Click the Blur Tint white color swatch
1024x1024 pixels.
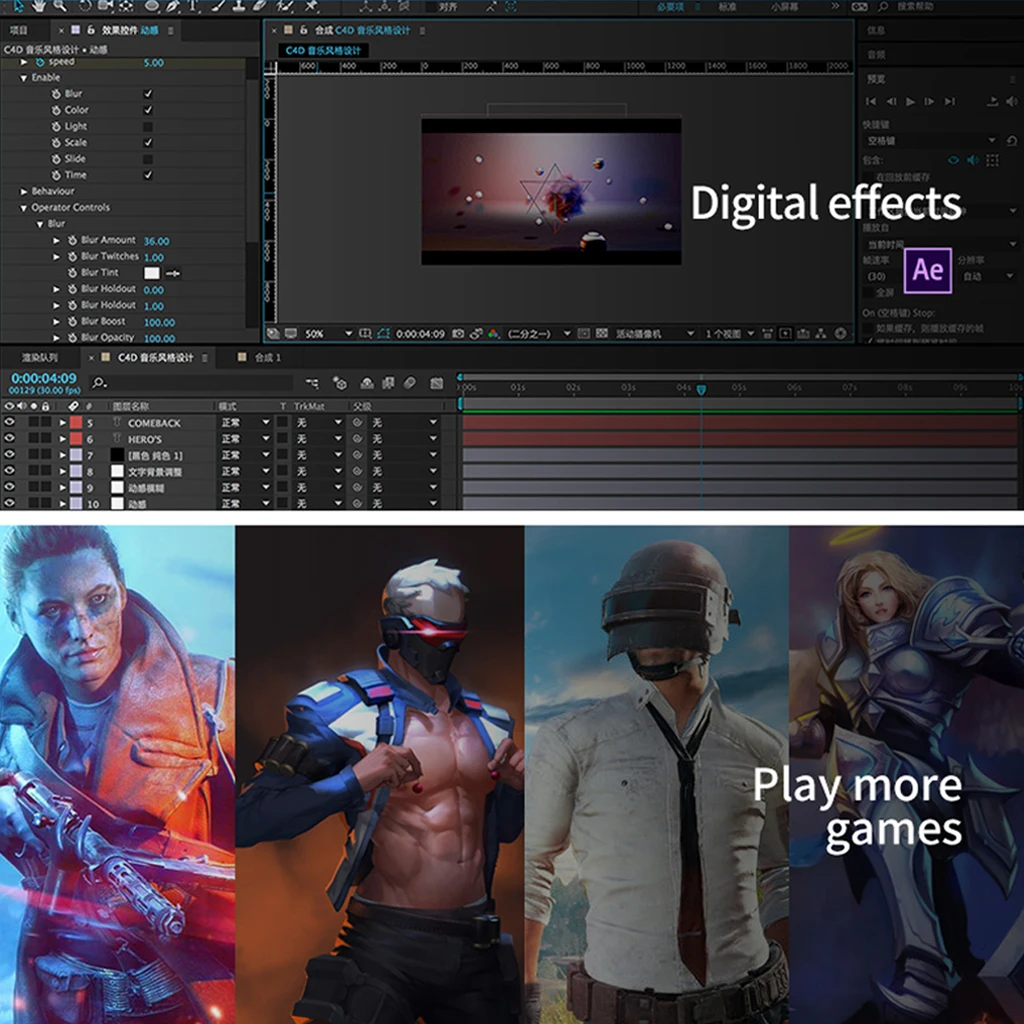152,273
